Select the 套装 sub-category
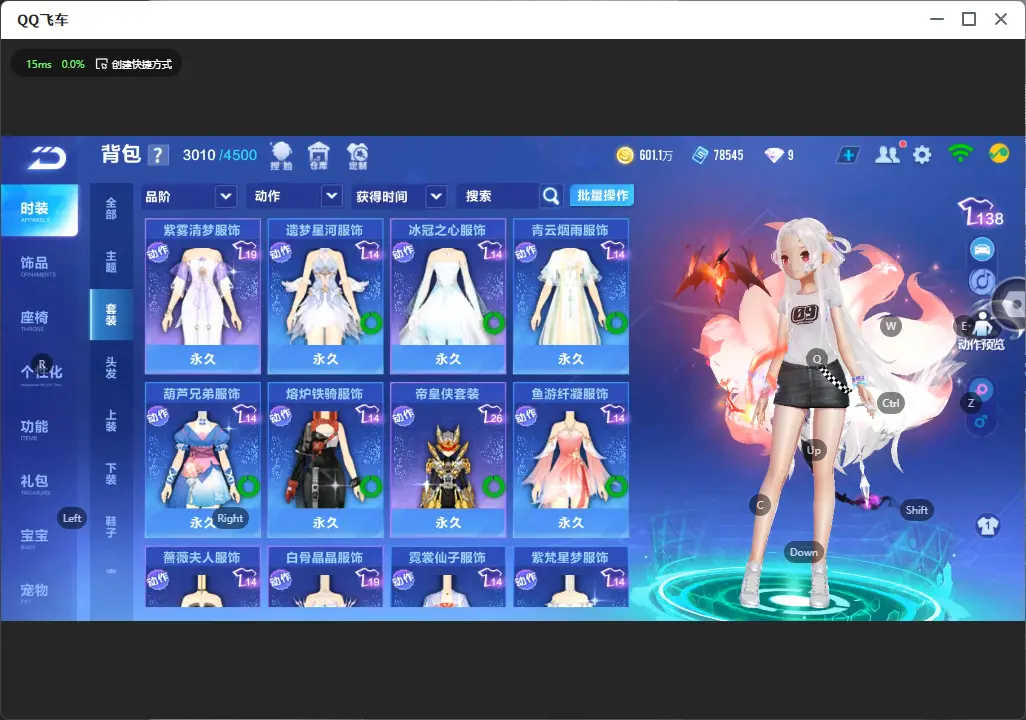The height and width of the screenshot is (720, 1026). coord(111,314)
